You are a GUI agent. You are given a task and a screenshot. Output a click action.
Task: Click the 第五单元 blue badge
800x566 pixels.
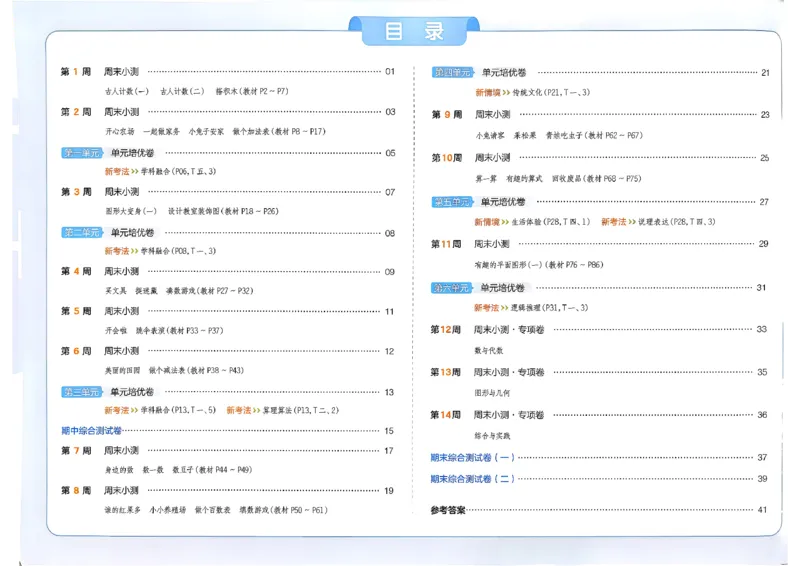click(x=452, y=202)
